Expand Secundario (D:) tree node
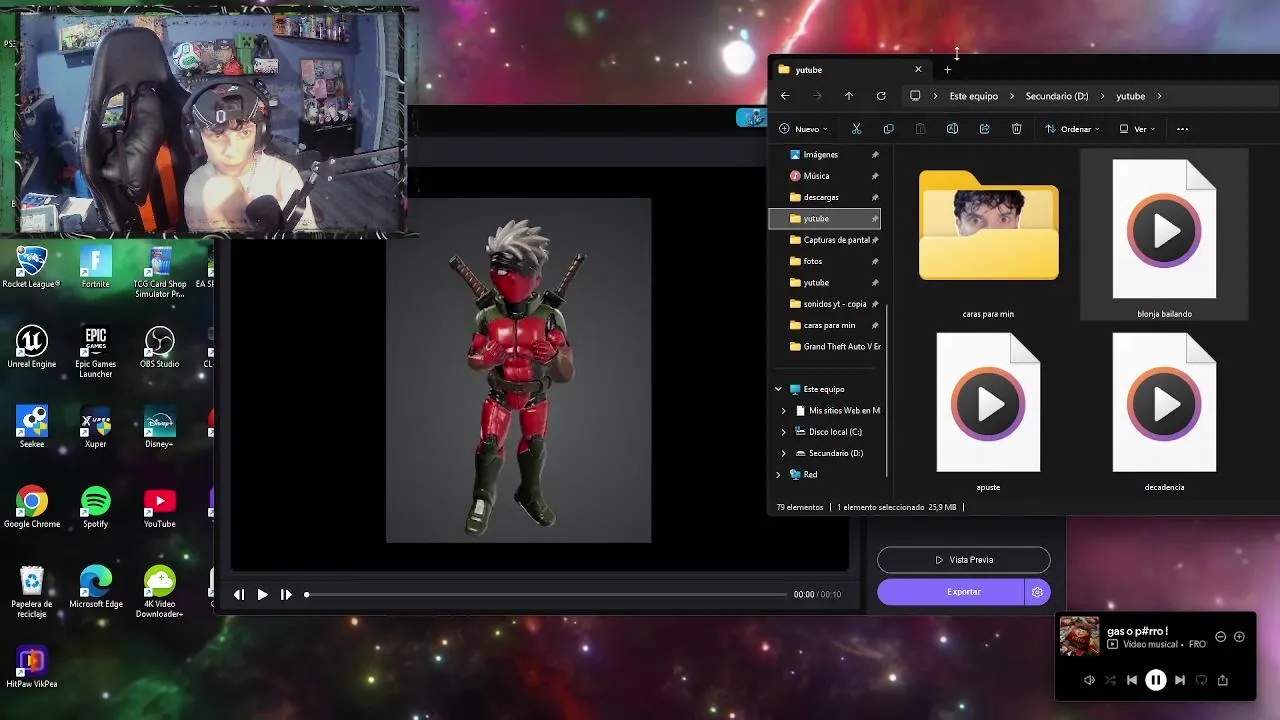Screen dimensions: 1280x720 click(x=784, y=453)
